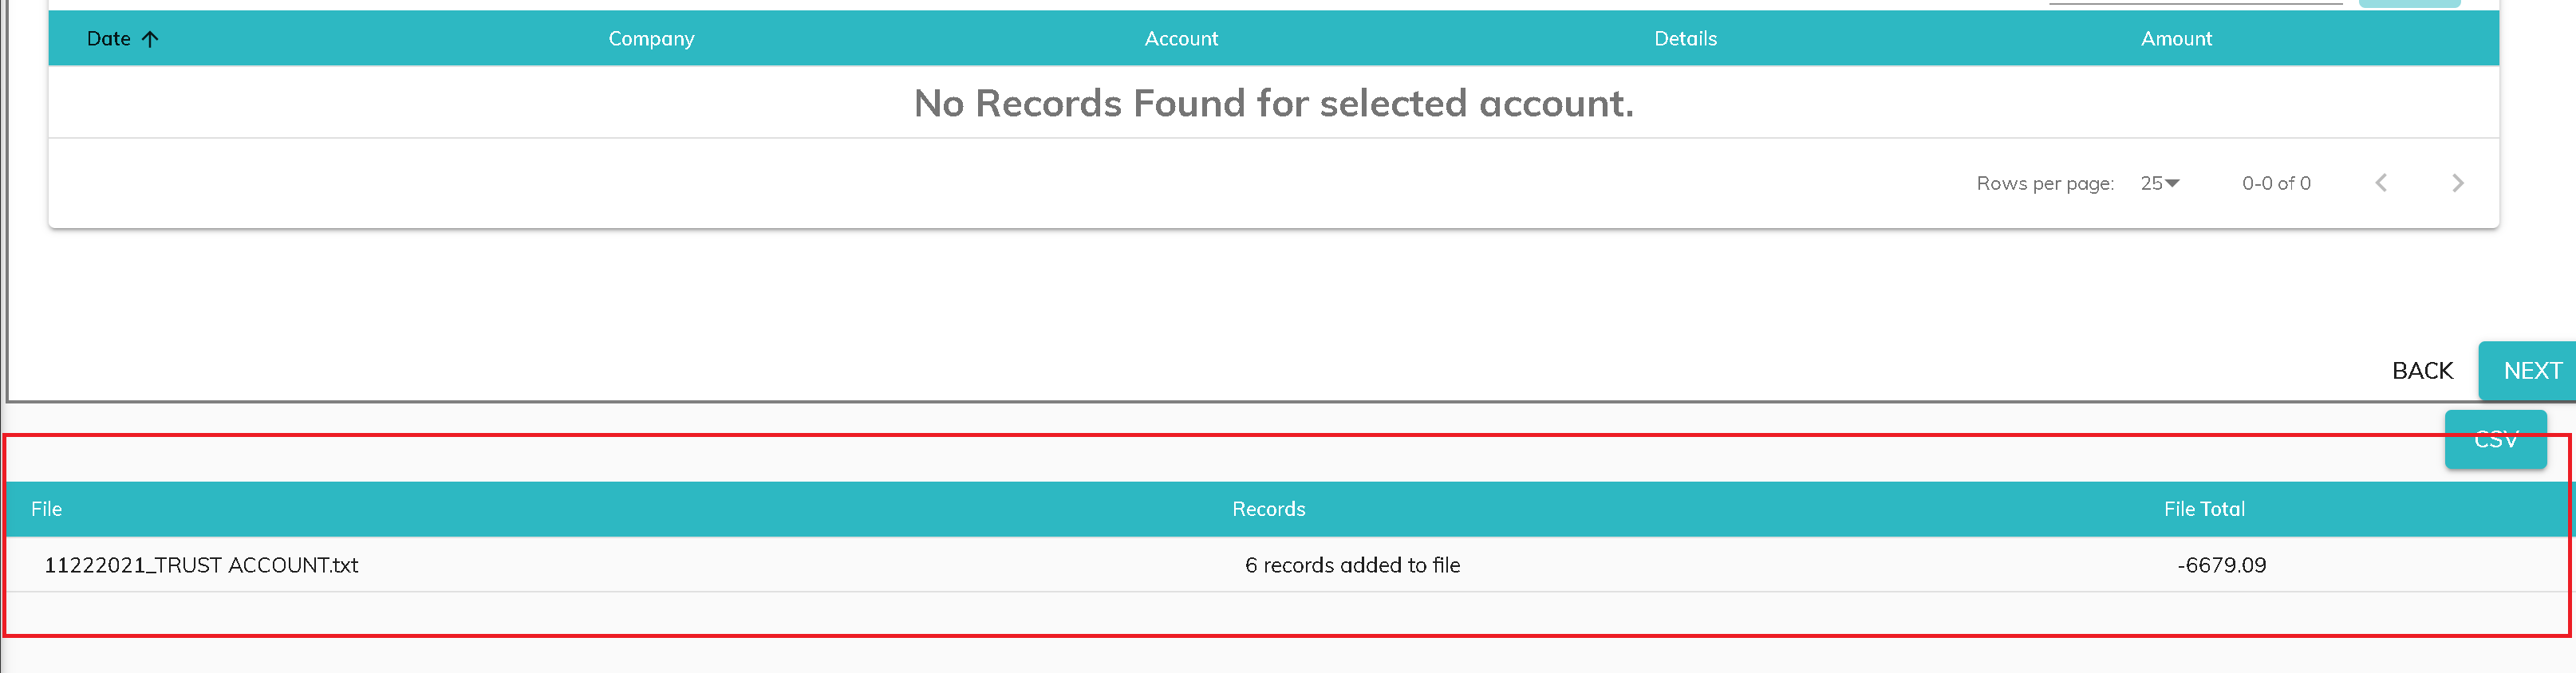Select the Account column header
Image resolution: width=2576 pixels, height=673 pixels.
pos(1181,39)
